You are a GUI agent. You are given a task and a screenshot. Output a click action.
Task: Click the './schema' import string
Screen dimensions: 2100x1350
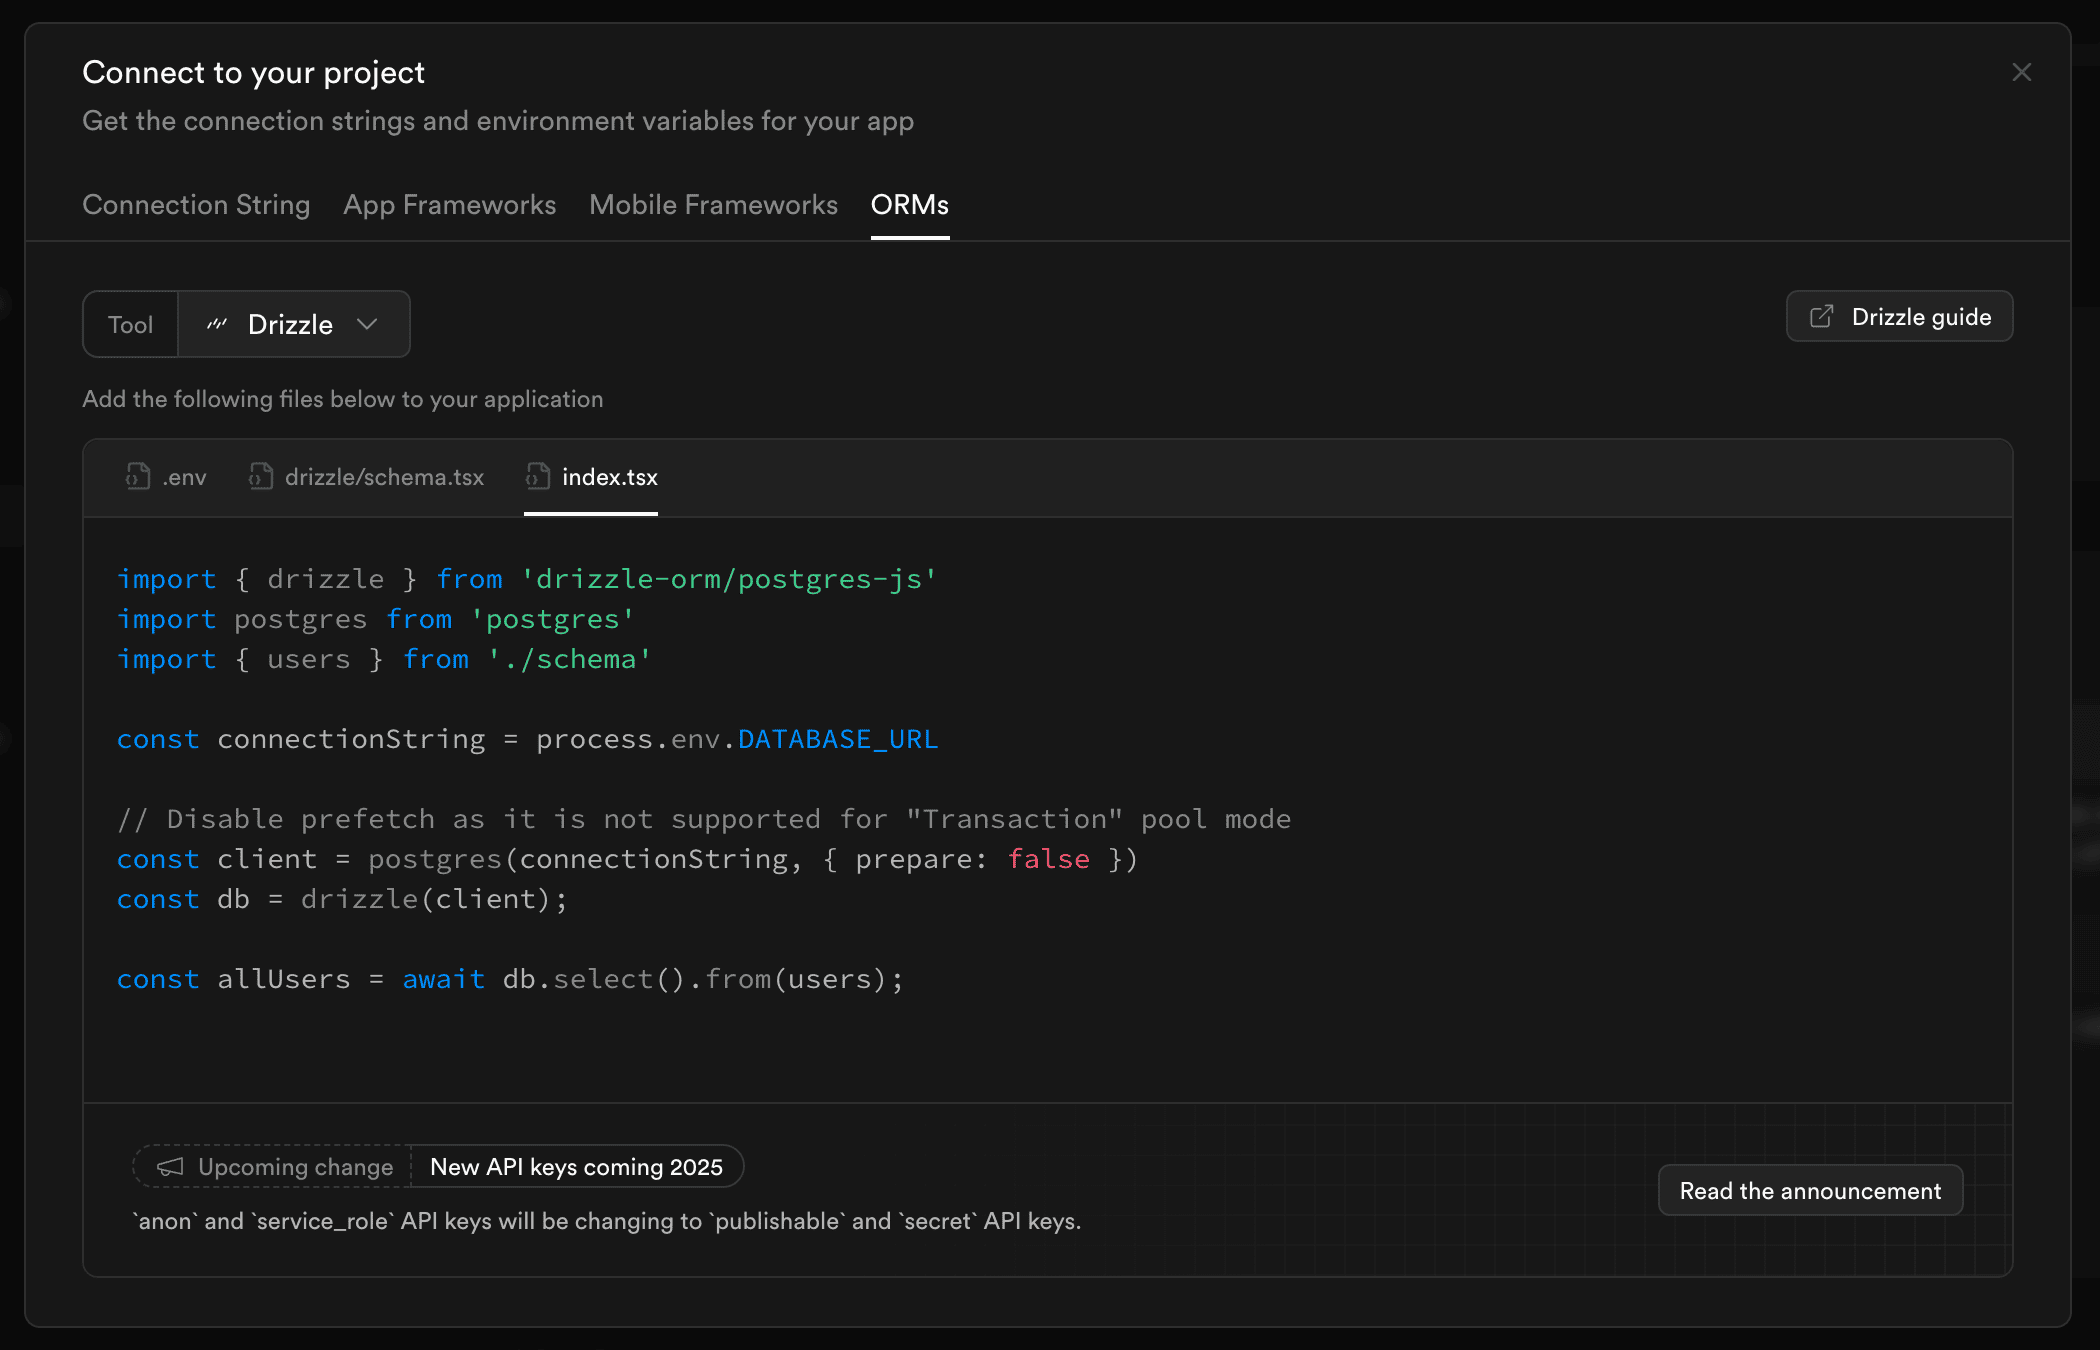pos(569,659)
